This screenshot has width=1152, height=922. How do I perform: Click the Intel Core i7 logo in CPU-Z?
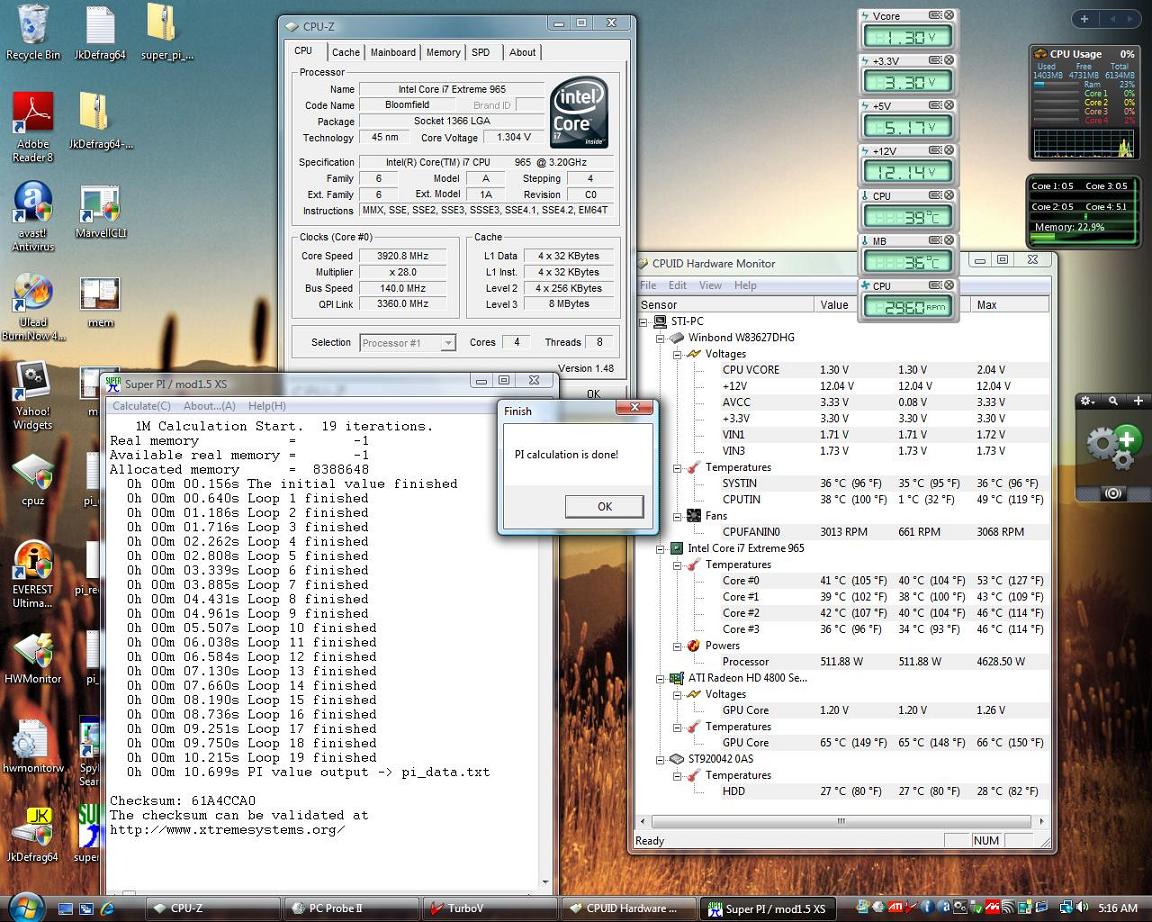coord(579,112)
